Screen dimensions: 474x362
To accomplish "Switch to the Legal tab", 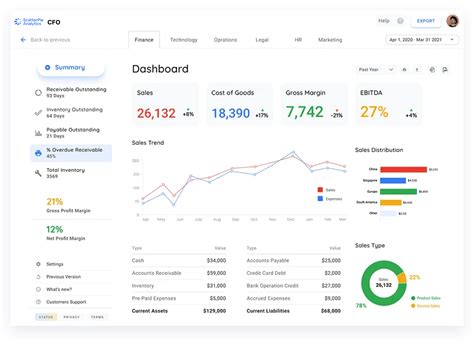I will point(262,40).
